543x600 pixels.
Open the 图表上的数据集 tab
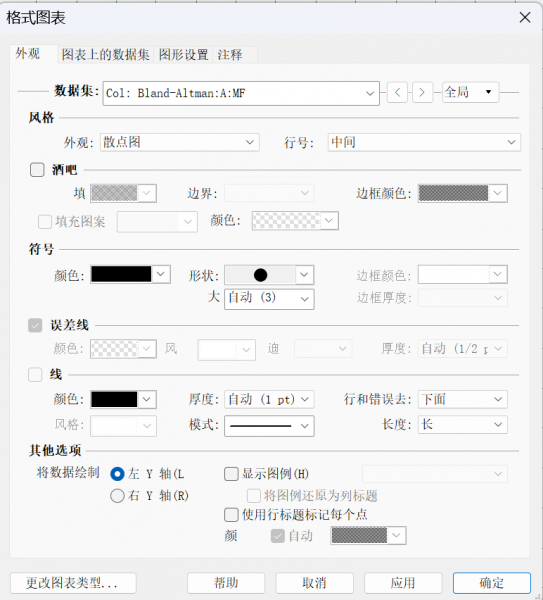[x=106, y=55]
